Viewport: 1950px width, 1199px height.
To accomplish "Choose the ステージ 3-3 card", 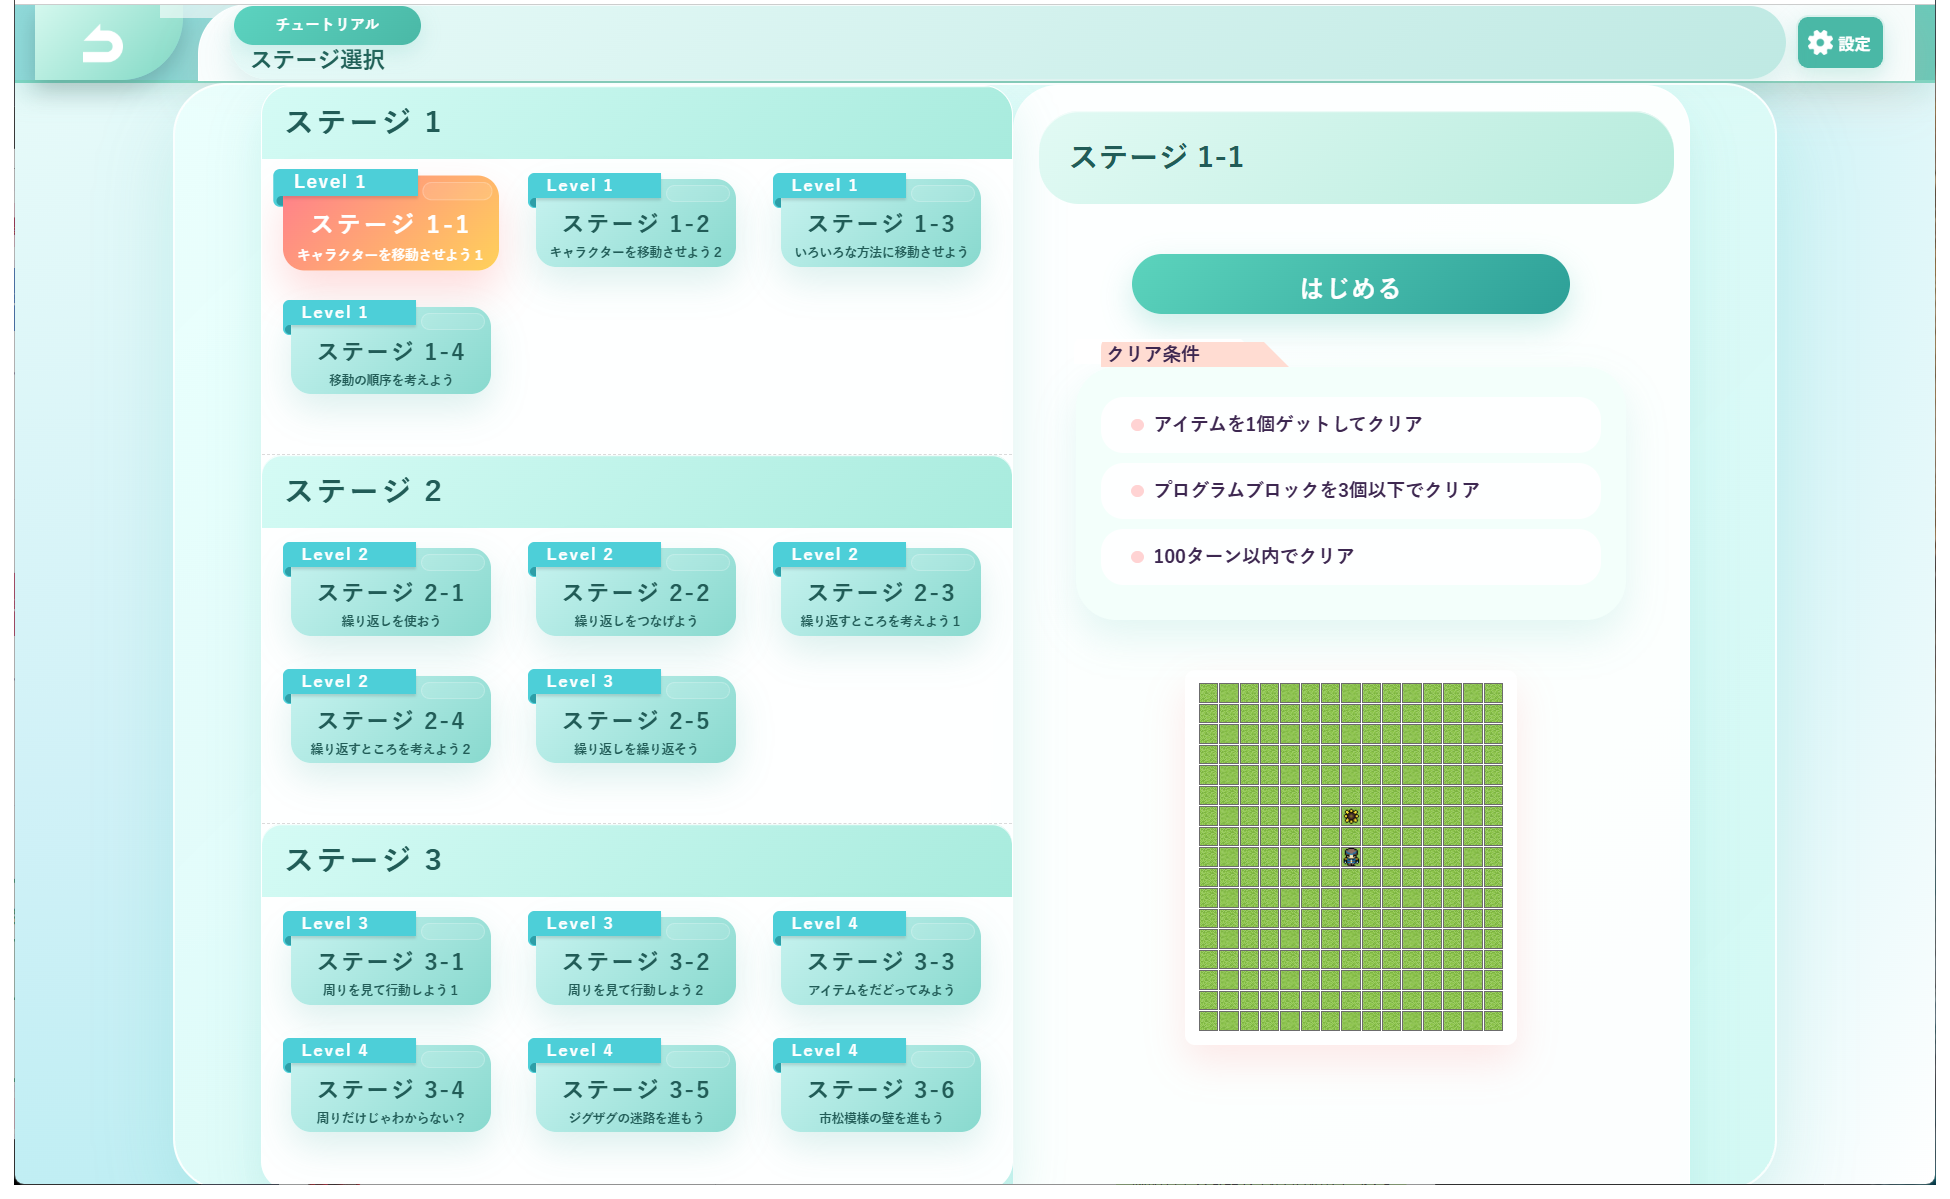I will tap(880, 959).
